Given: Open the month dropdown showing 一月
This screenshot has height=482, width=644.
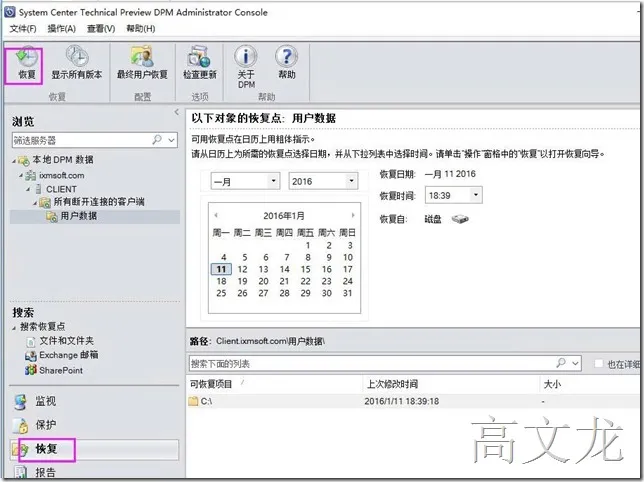Looking at the screenshot, I should 273,181.
